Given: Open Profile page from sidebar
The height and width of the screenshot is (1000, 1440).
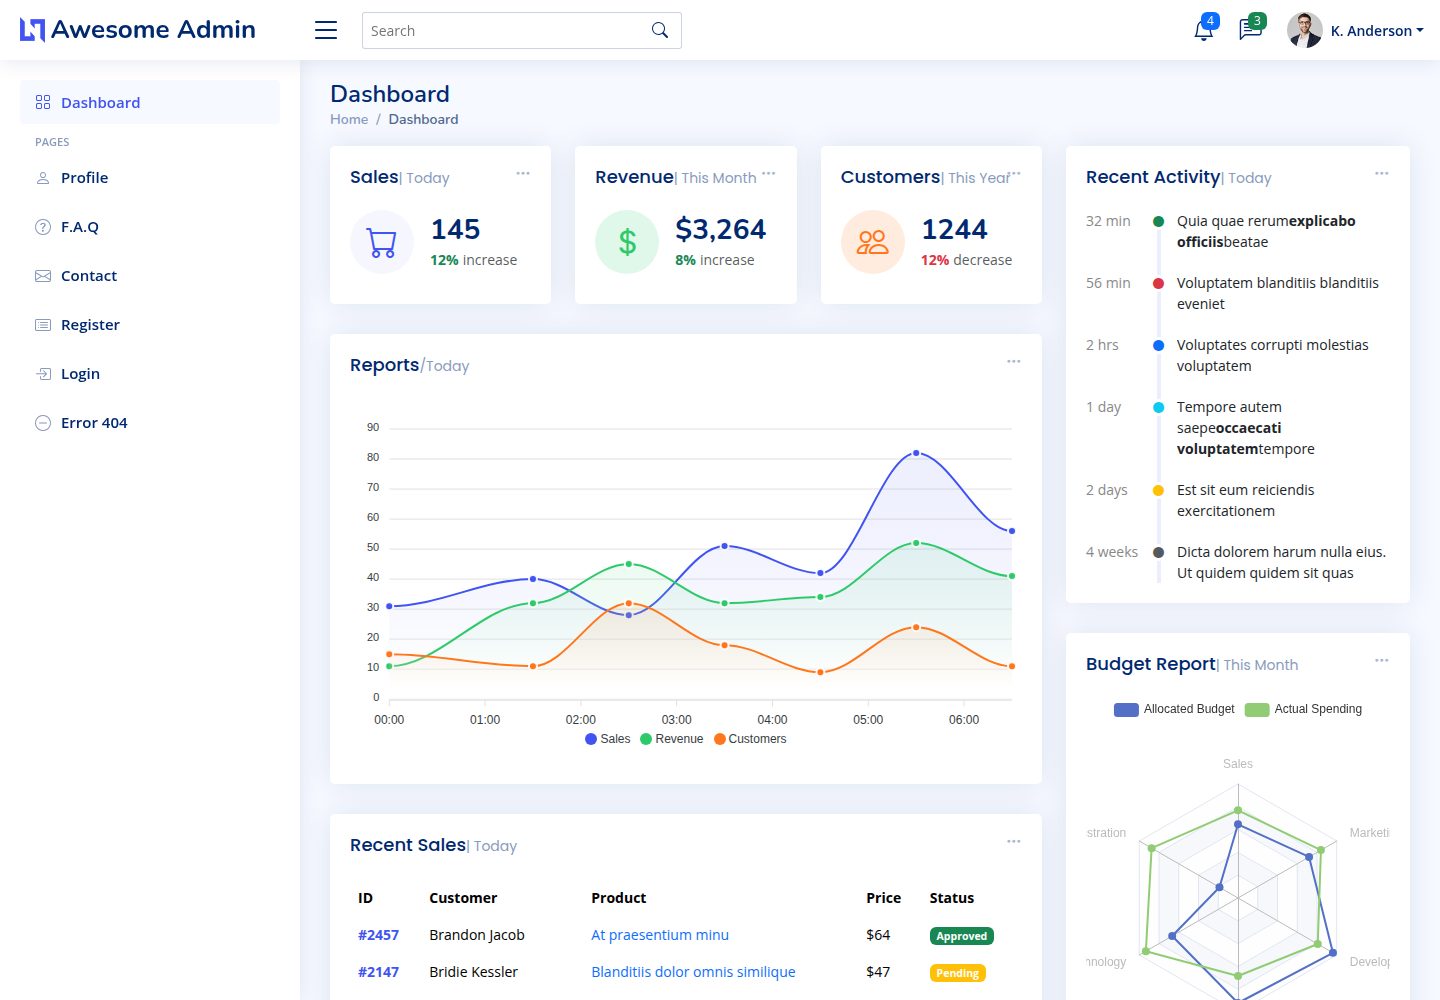Looking at the screenshot, I should tap(150, 178).
